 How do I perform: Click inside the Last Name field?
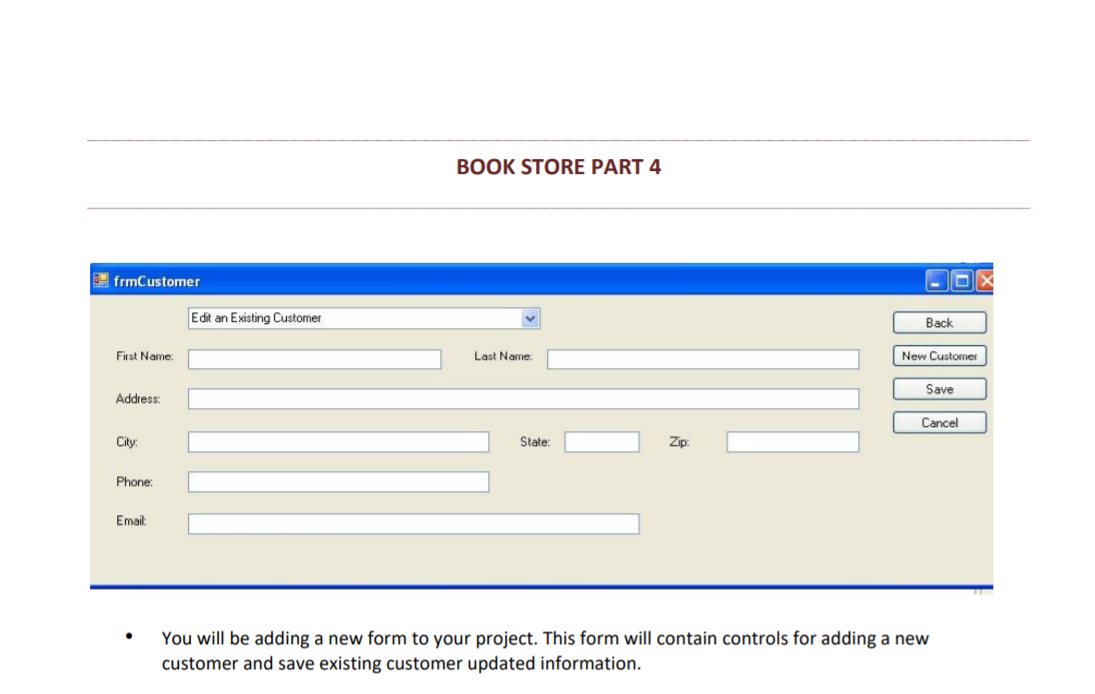pos(703,358)
